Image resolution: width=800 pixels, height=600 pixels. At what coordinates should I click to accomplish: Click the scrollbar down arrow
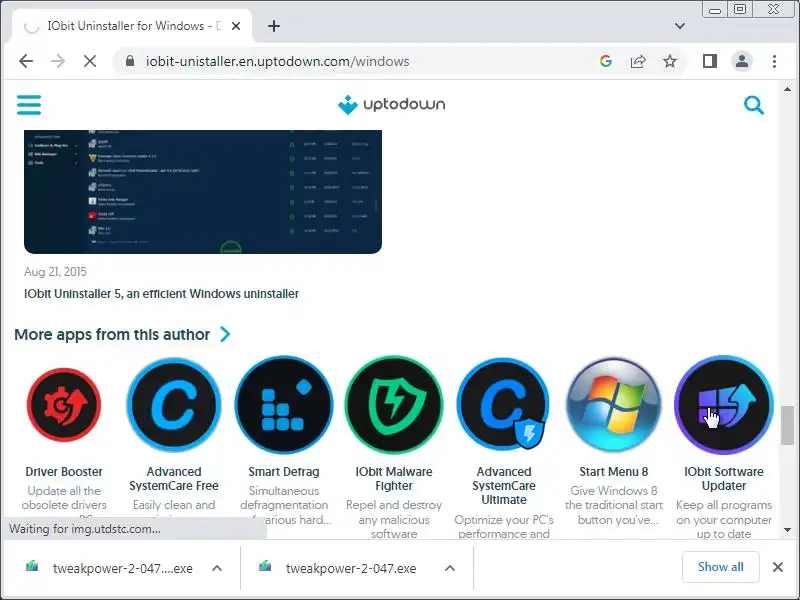tap(787, 530)
